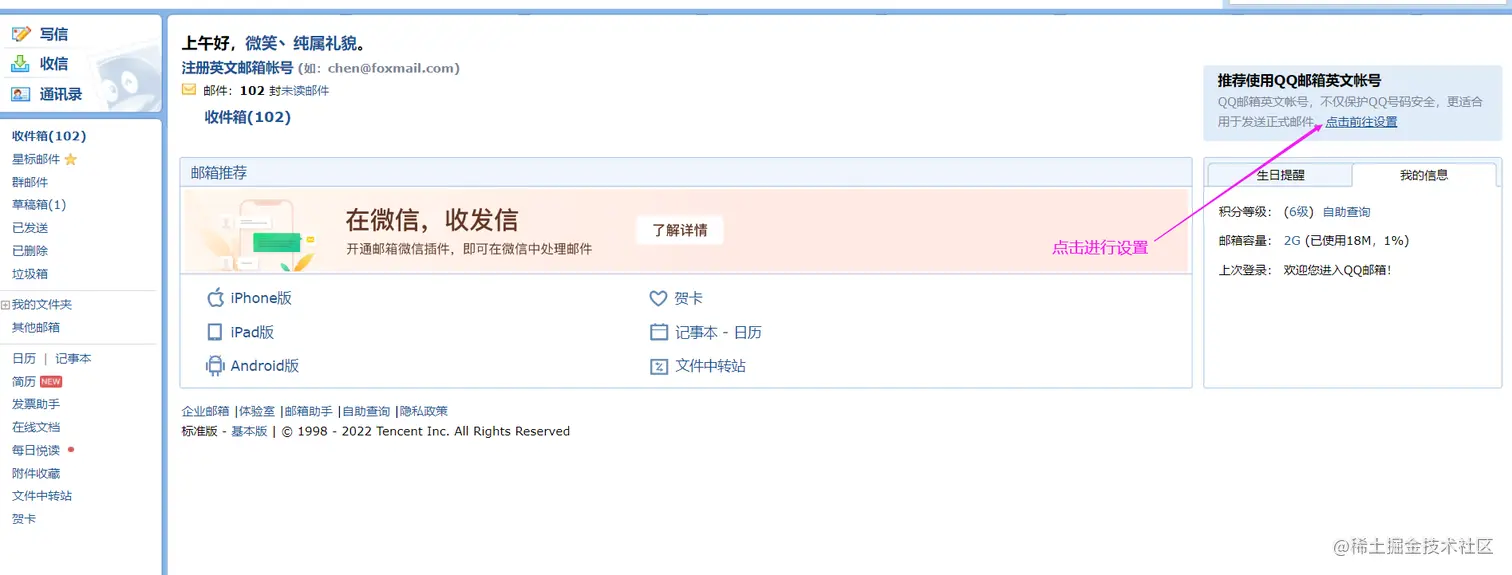Image resolution: width=1512 pixels, height=575 pixels.
Task: Click 点击前往设置 link
Action: pyautogui.click(x=1361, y=122)
